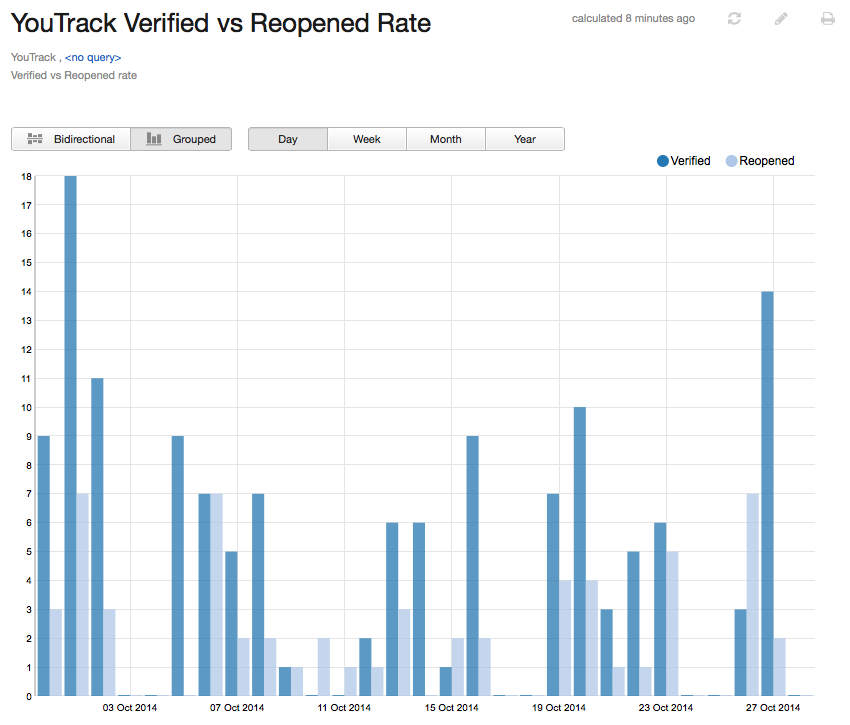
Task: Toggle Bidirectional chart mode
Action: [71, 139]
